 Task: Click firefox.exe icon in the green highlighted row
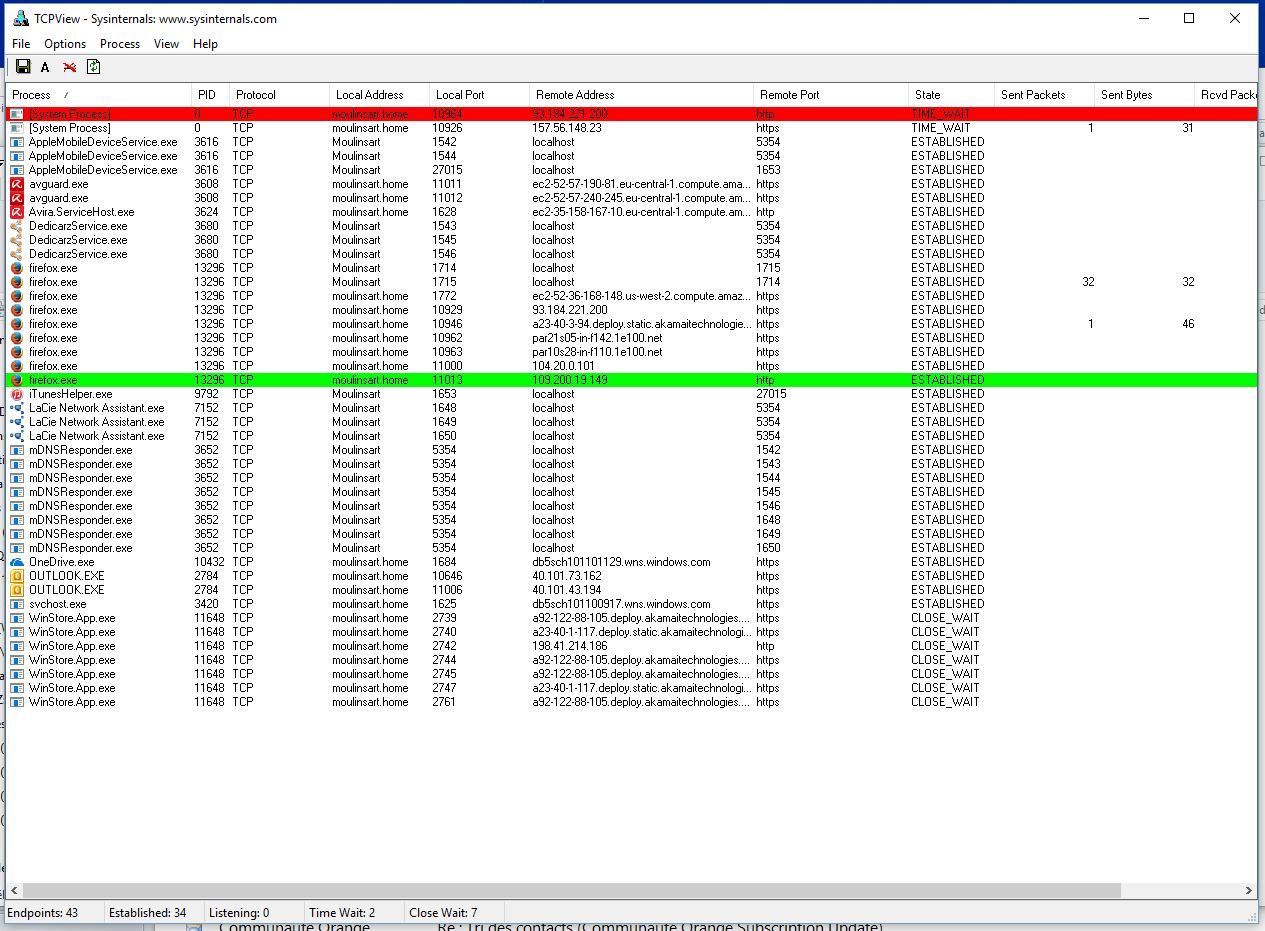click(x=17, y=380)
